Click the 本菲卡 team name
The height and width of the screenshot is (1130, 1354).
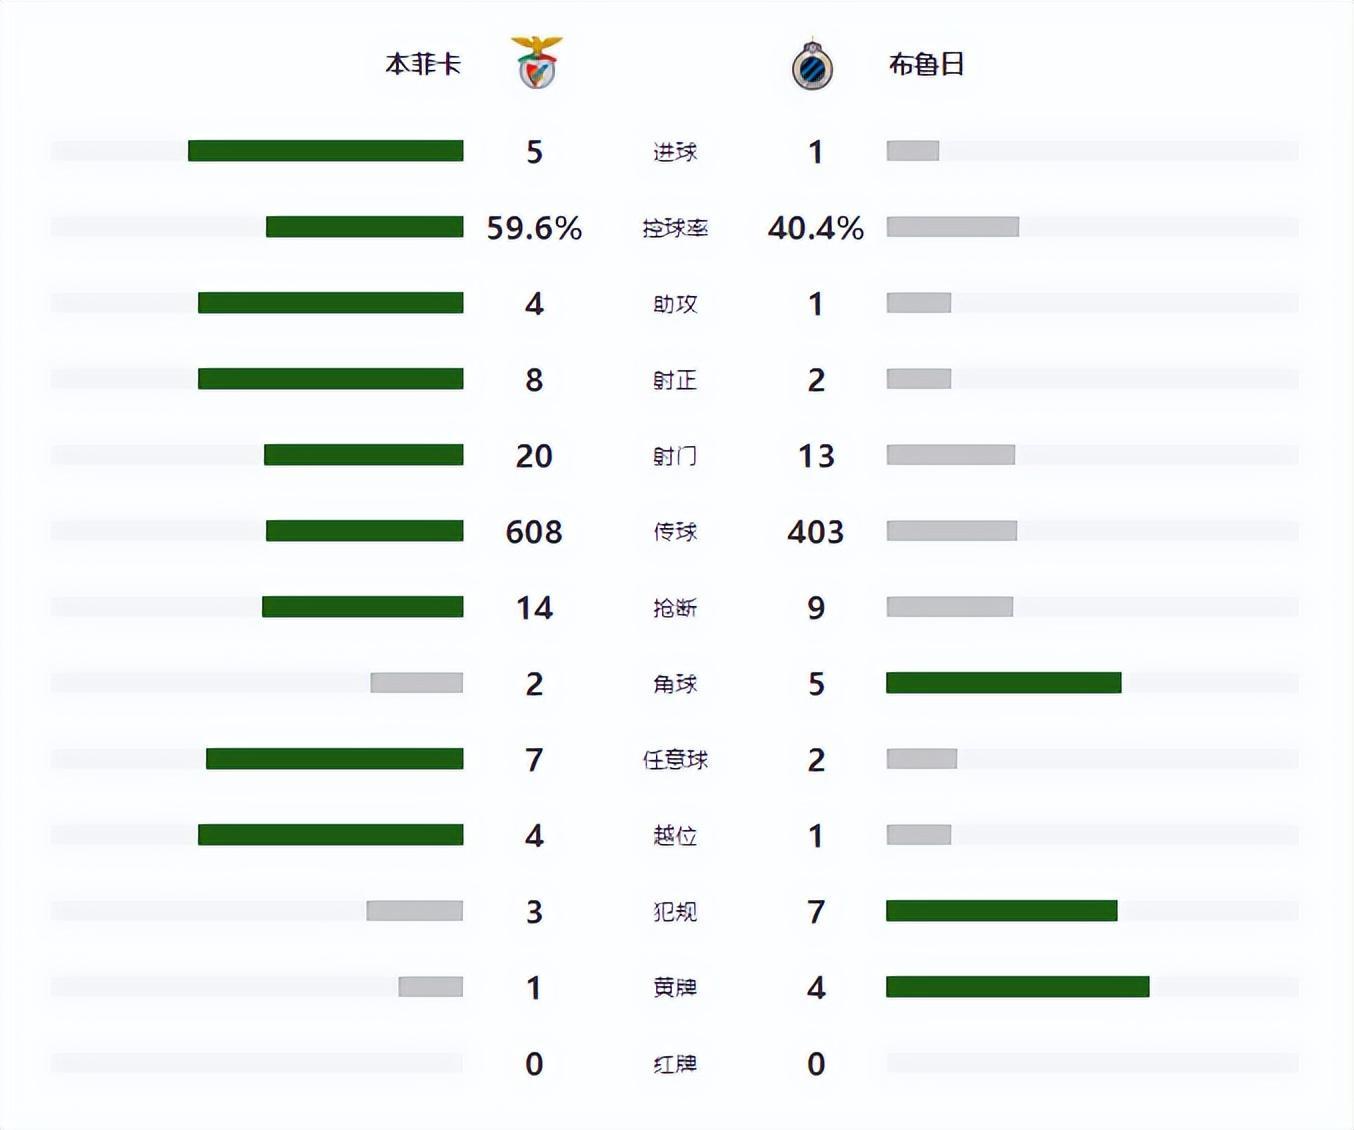(423, 64)
